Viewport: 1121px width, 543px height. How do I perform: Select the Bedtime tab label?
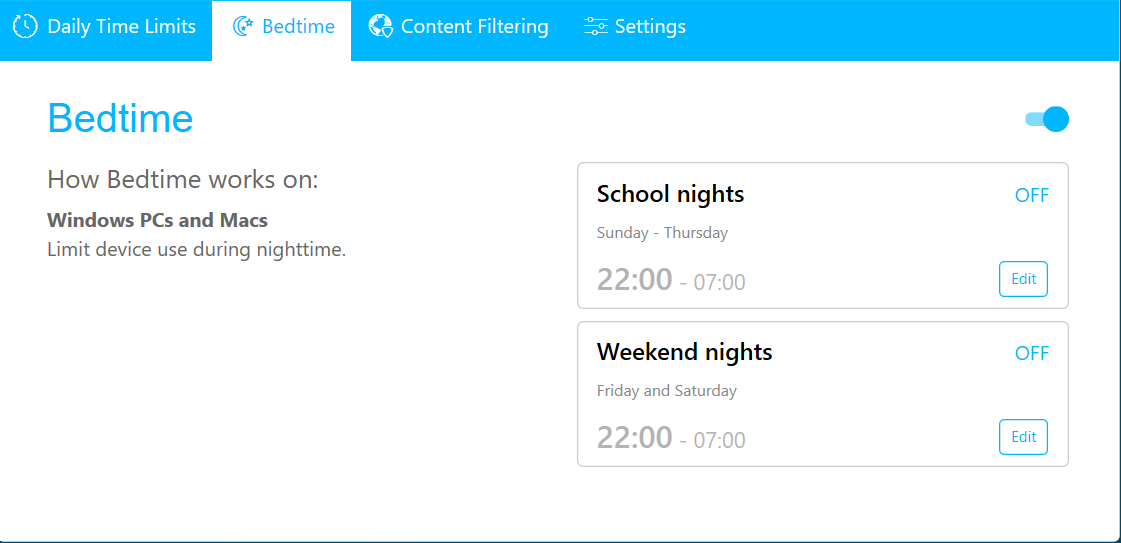pos(298,27)
